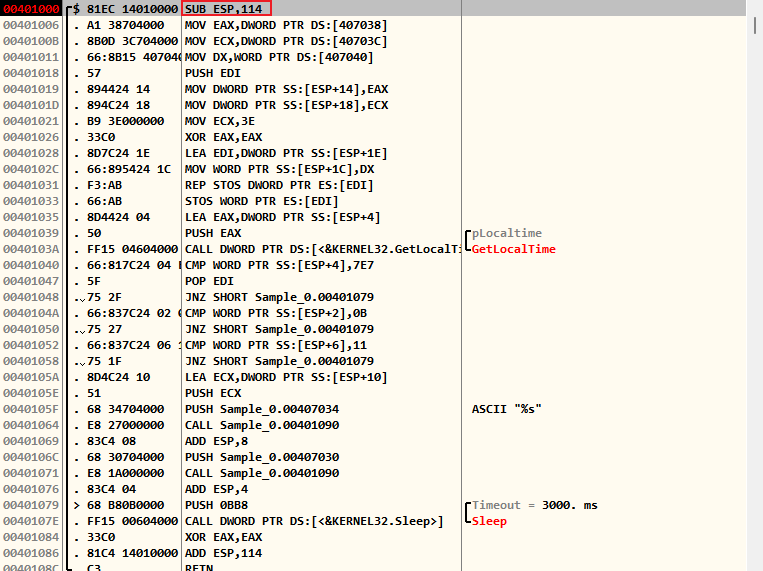This screenshot has height=571, width=763.
Task: Select XOR EAX,EAX at address 00401084
Action: (223, 537)
